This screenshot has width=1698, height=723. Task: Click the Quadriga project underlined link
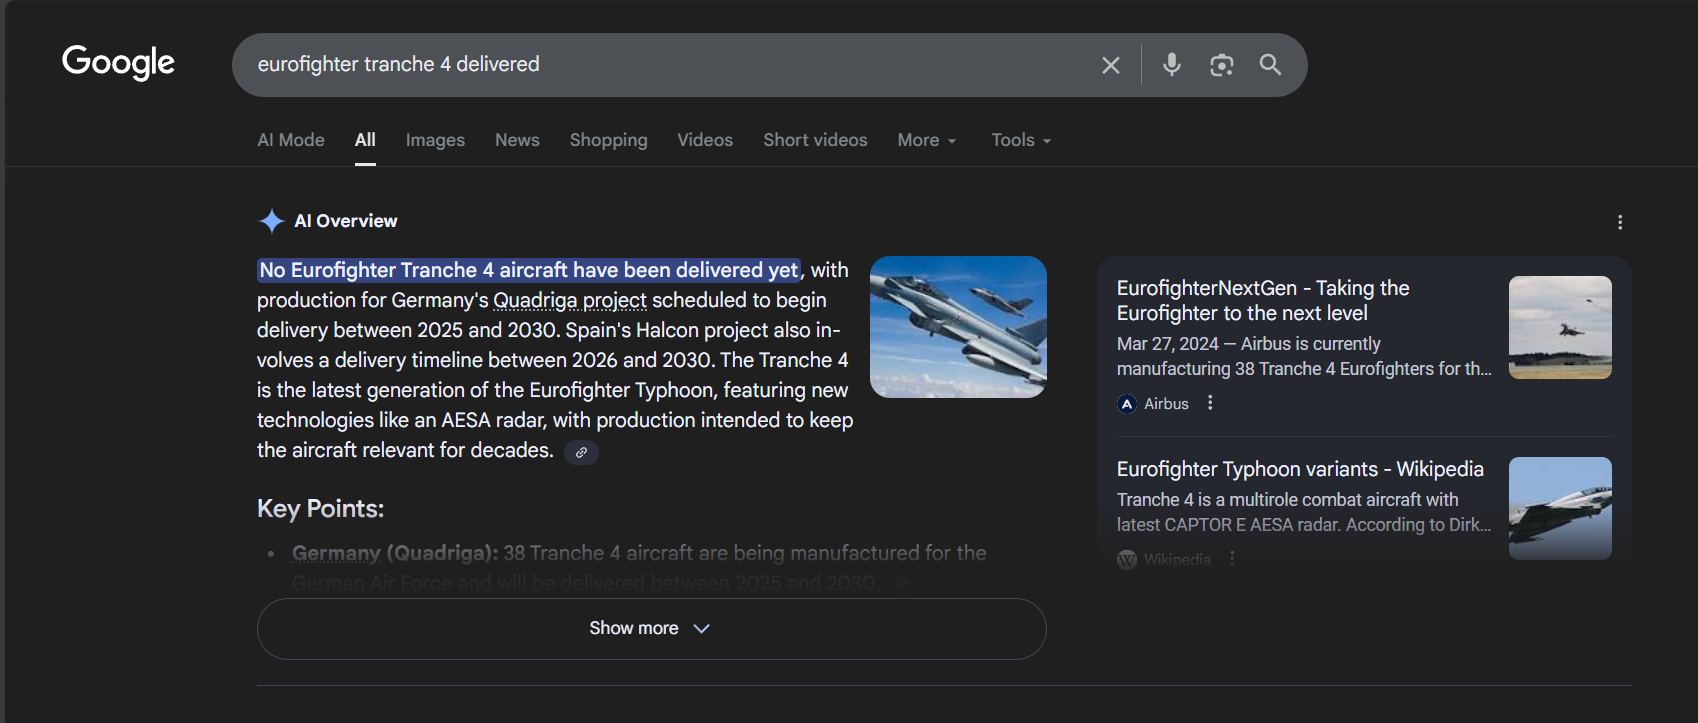(570, 300)
